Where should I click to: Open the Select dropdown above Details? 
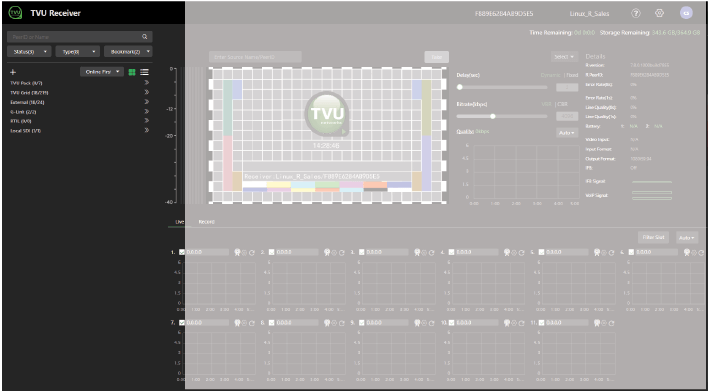point(564,57)
